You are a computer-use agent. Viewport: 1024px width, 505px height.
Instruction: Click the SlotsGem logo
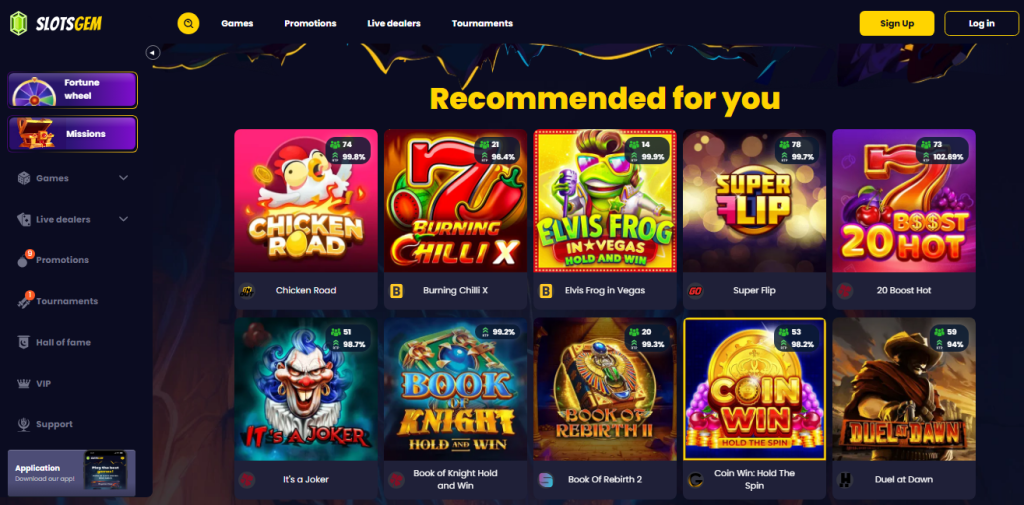pyautogui.click(x=56, y=24)
